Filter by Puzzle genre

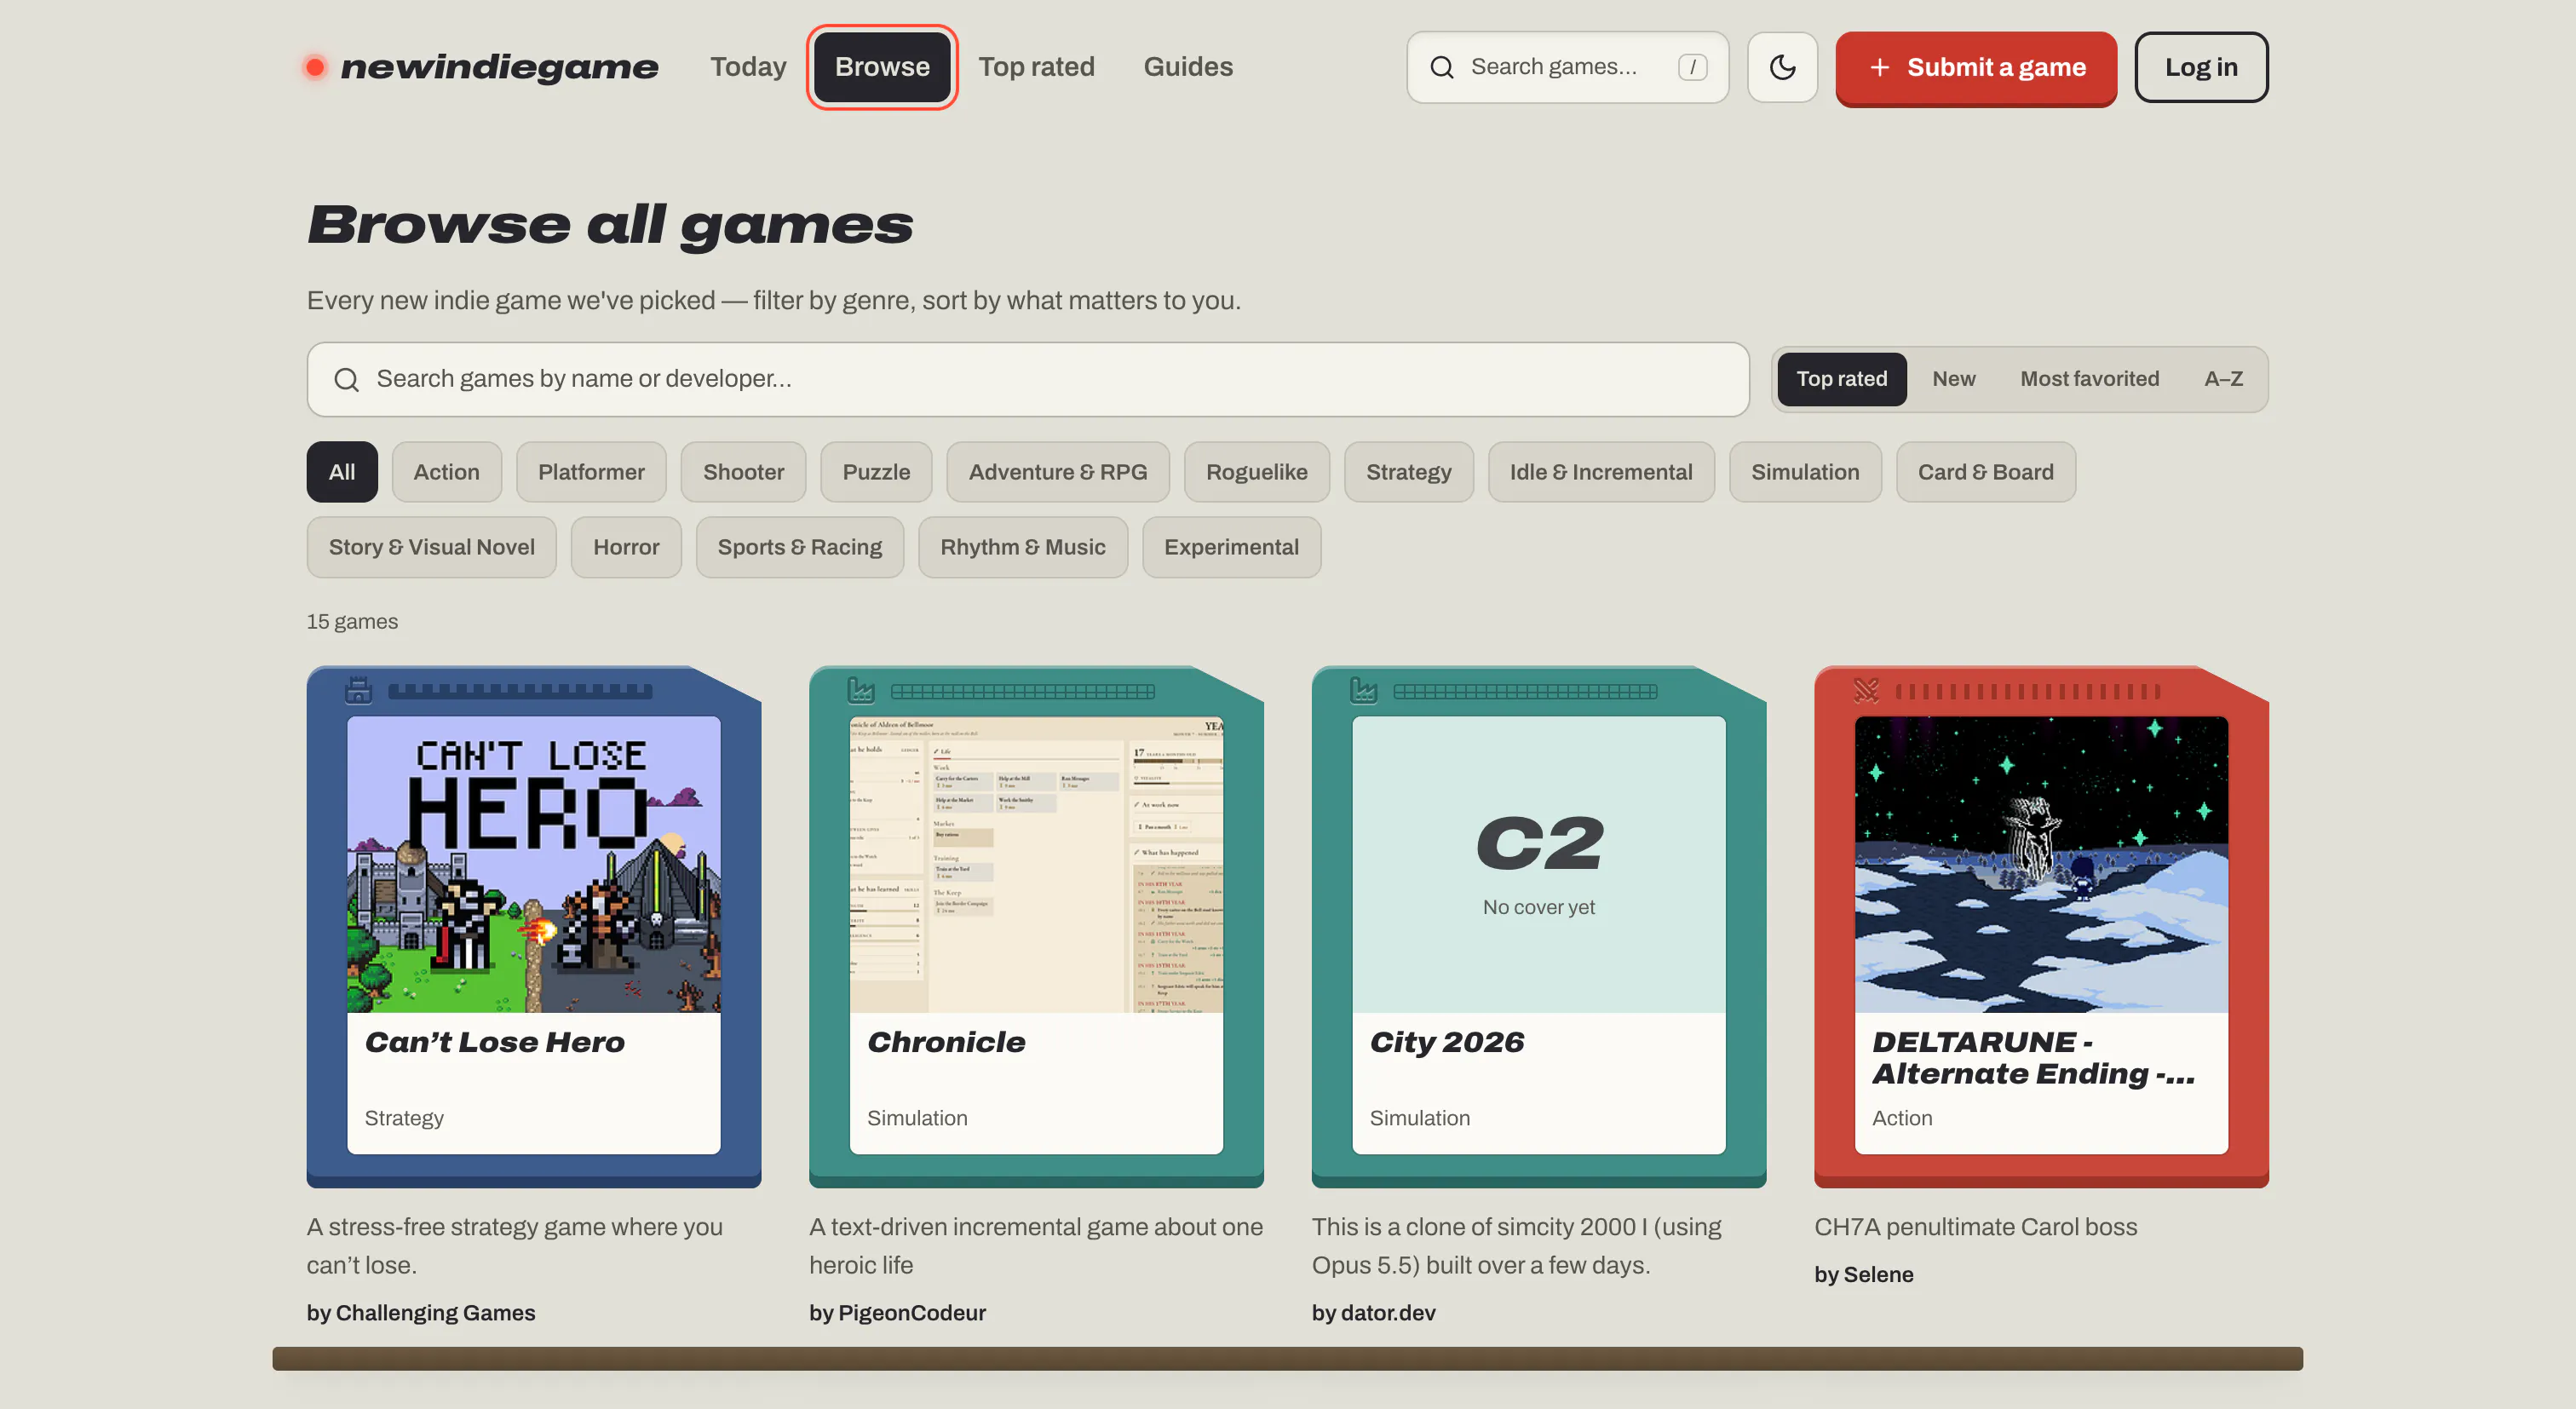pyautogui.click(x=876, y=472)
